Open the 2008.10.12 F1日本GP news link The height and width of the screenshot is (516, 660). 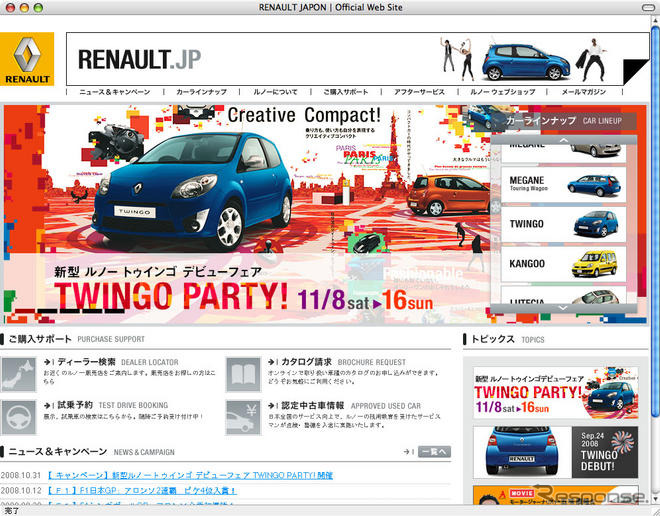tap(141, 491)
